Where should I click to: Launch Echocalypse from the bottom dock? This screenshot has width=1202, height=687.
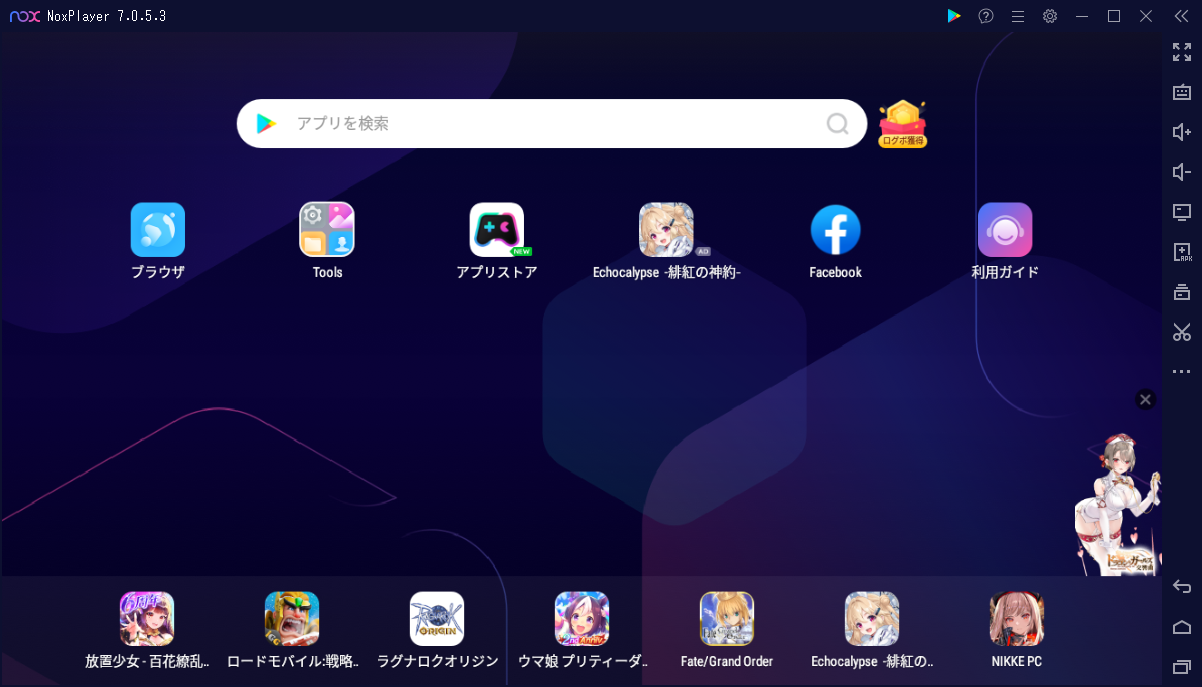click(872, 618)
